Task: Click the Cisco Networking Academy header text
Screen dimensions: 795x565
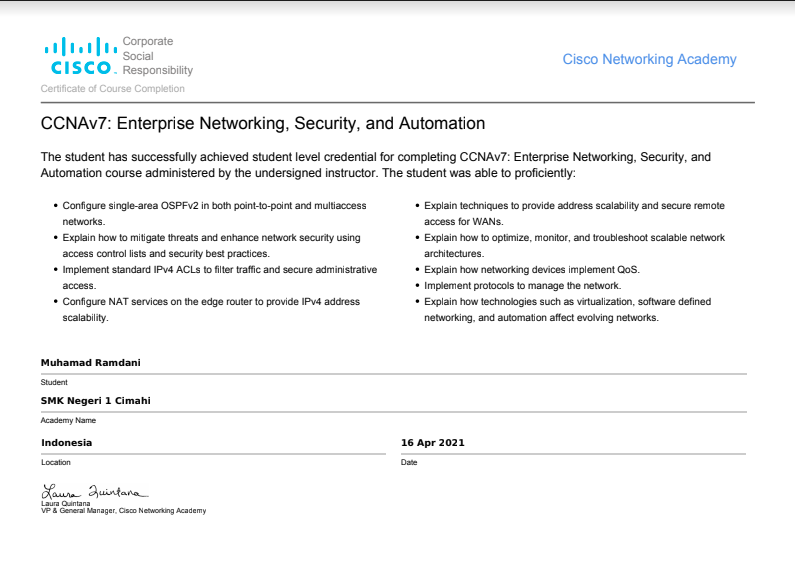Action: tap(649, 59)
